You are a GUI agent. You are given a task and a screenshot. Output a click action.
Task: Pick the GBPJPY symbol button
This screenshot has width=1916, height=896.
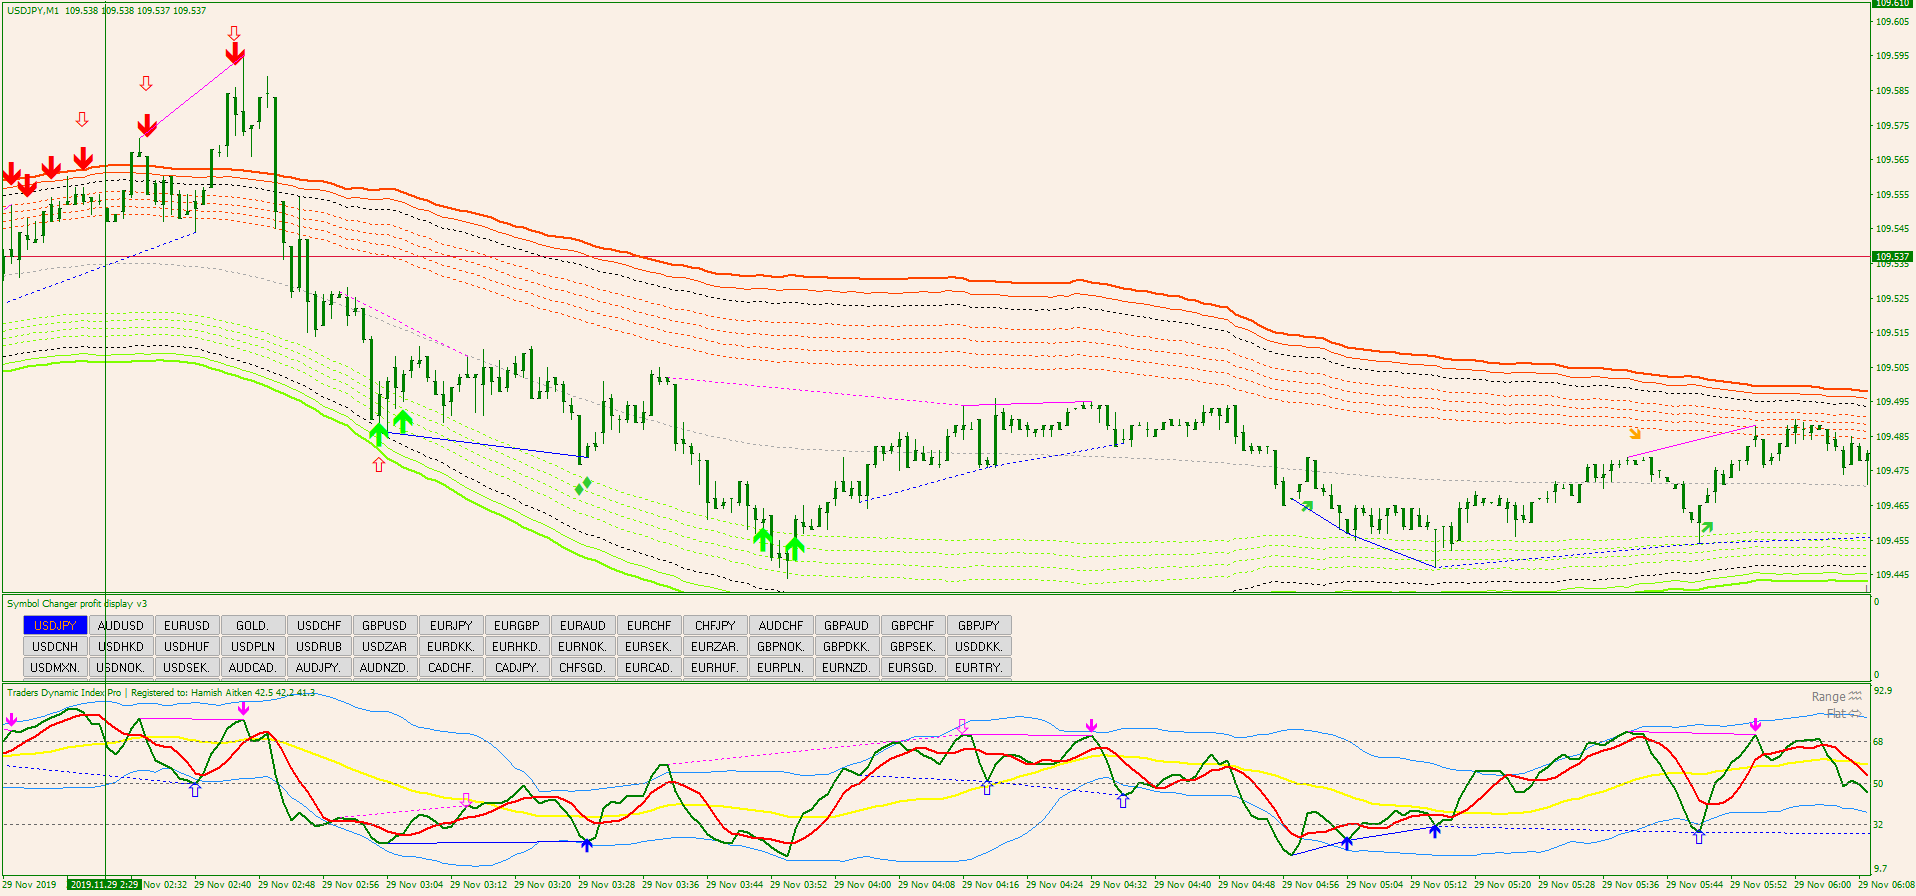coord(979,625)
